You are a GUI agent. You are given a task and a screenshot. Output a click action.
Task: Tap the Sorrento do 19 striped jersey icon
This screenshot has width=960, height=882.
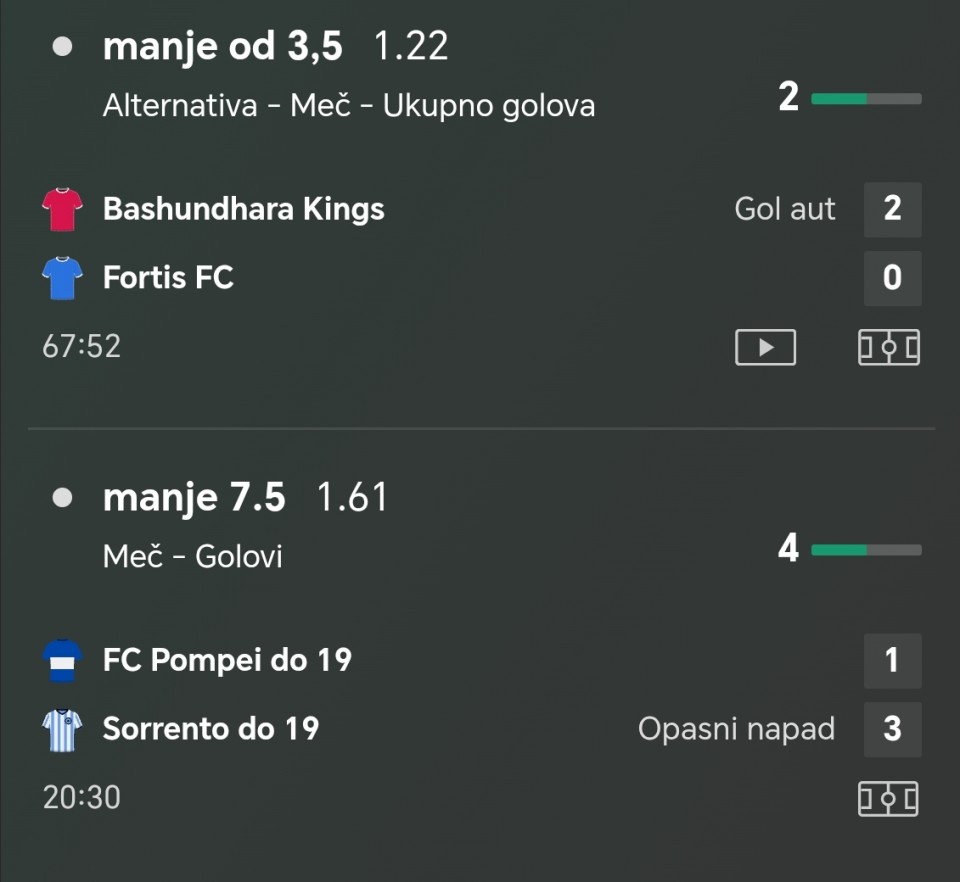pyautogui.click(x=61, y=729)
